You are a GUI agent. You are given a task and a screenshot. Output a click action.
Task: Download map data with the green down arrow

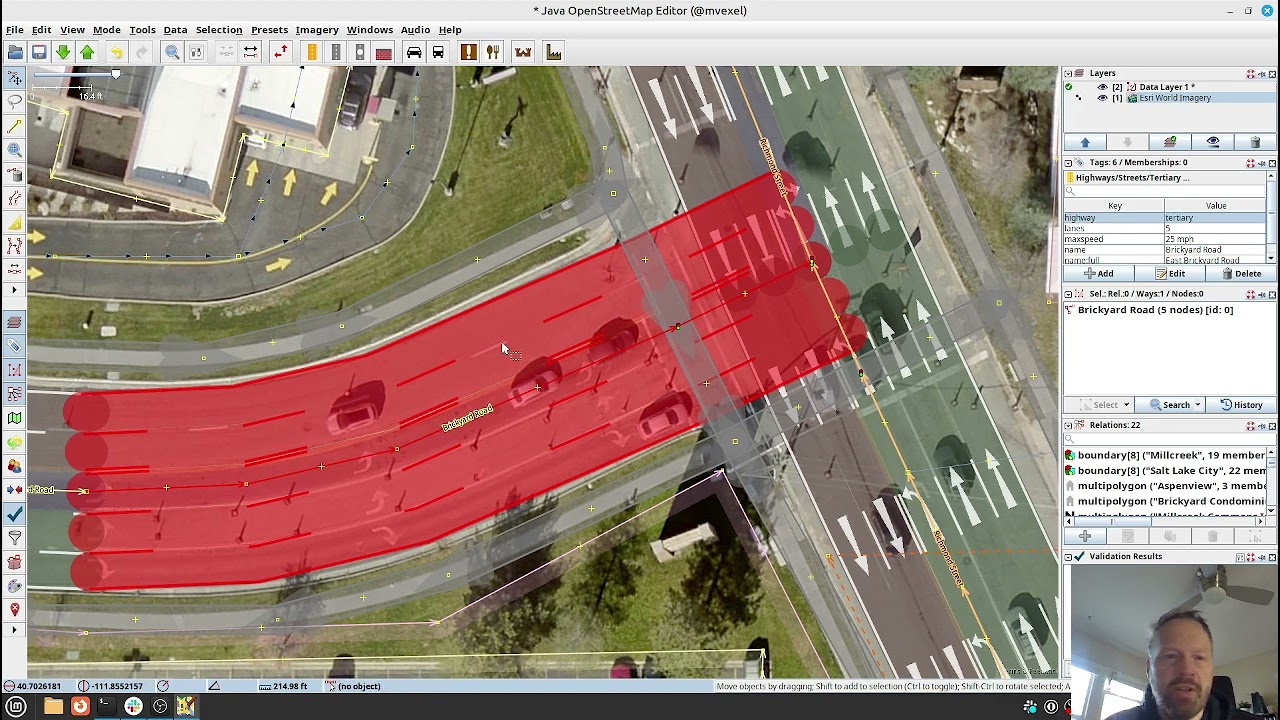(63, 52)
